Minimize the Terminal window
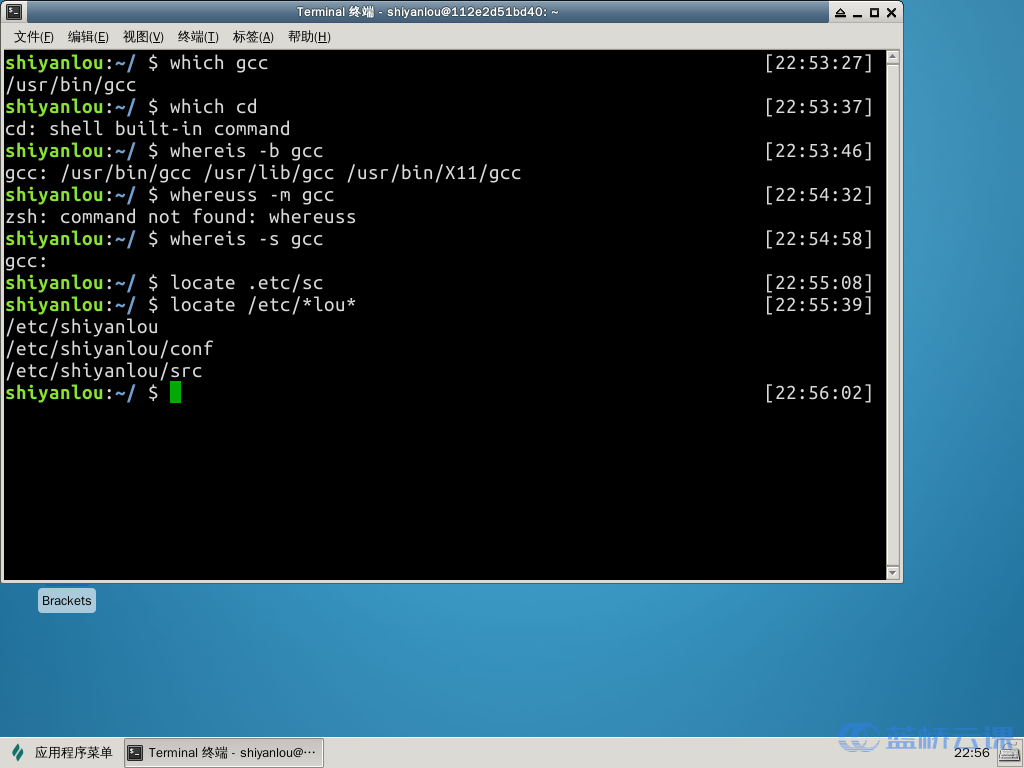This screenshot has width=1024, height=768. 857,12
